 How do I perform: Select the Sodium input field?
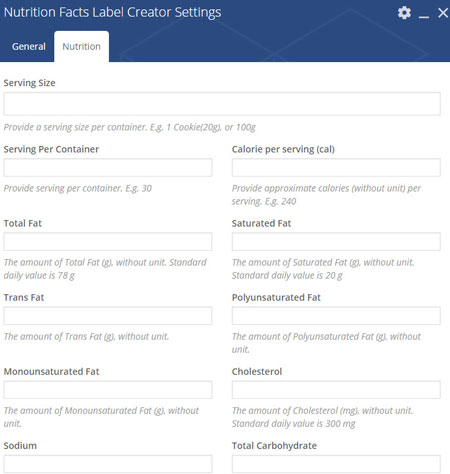[x=108, y=464]
